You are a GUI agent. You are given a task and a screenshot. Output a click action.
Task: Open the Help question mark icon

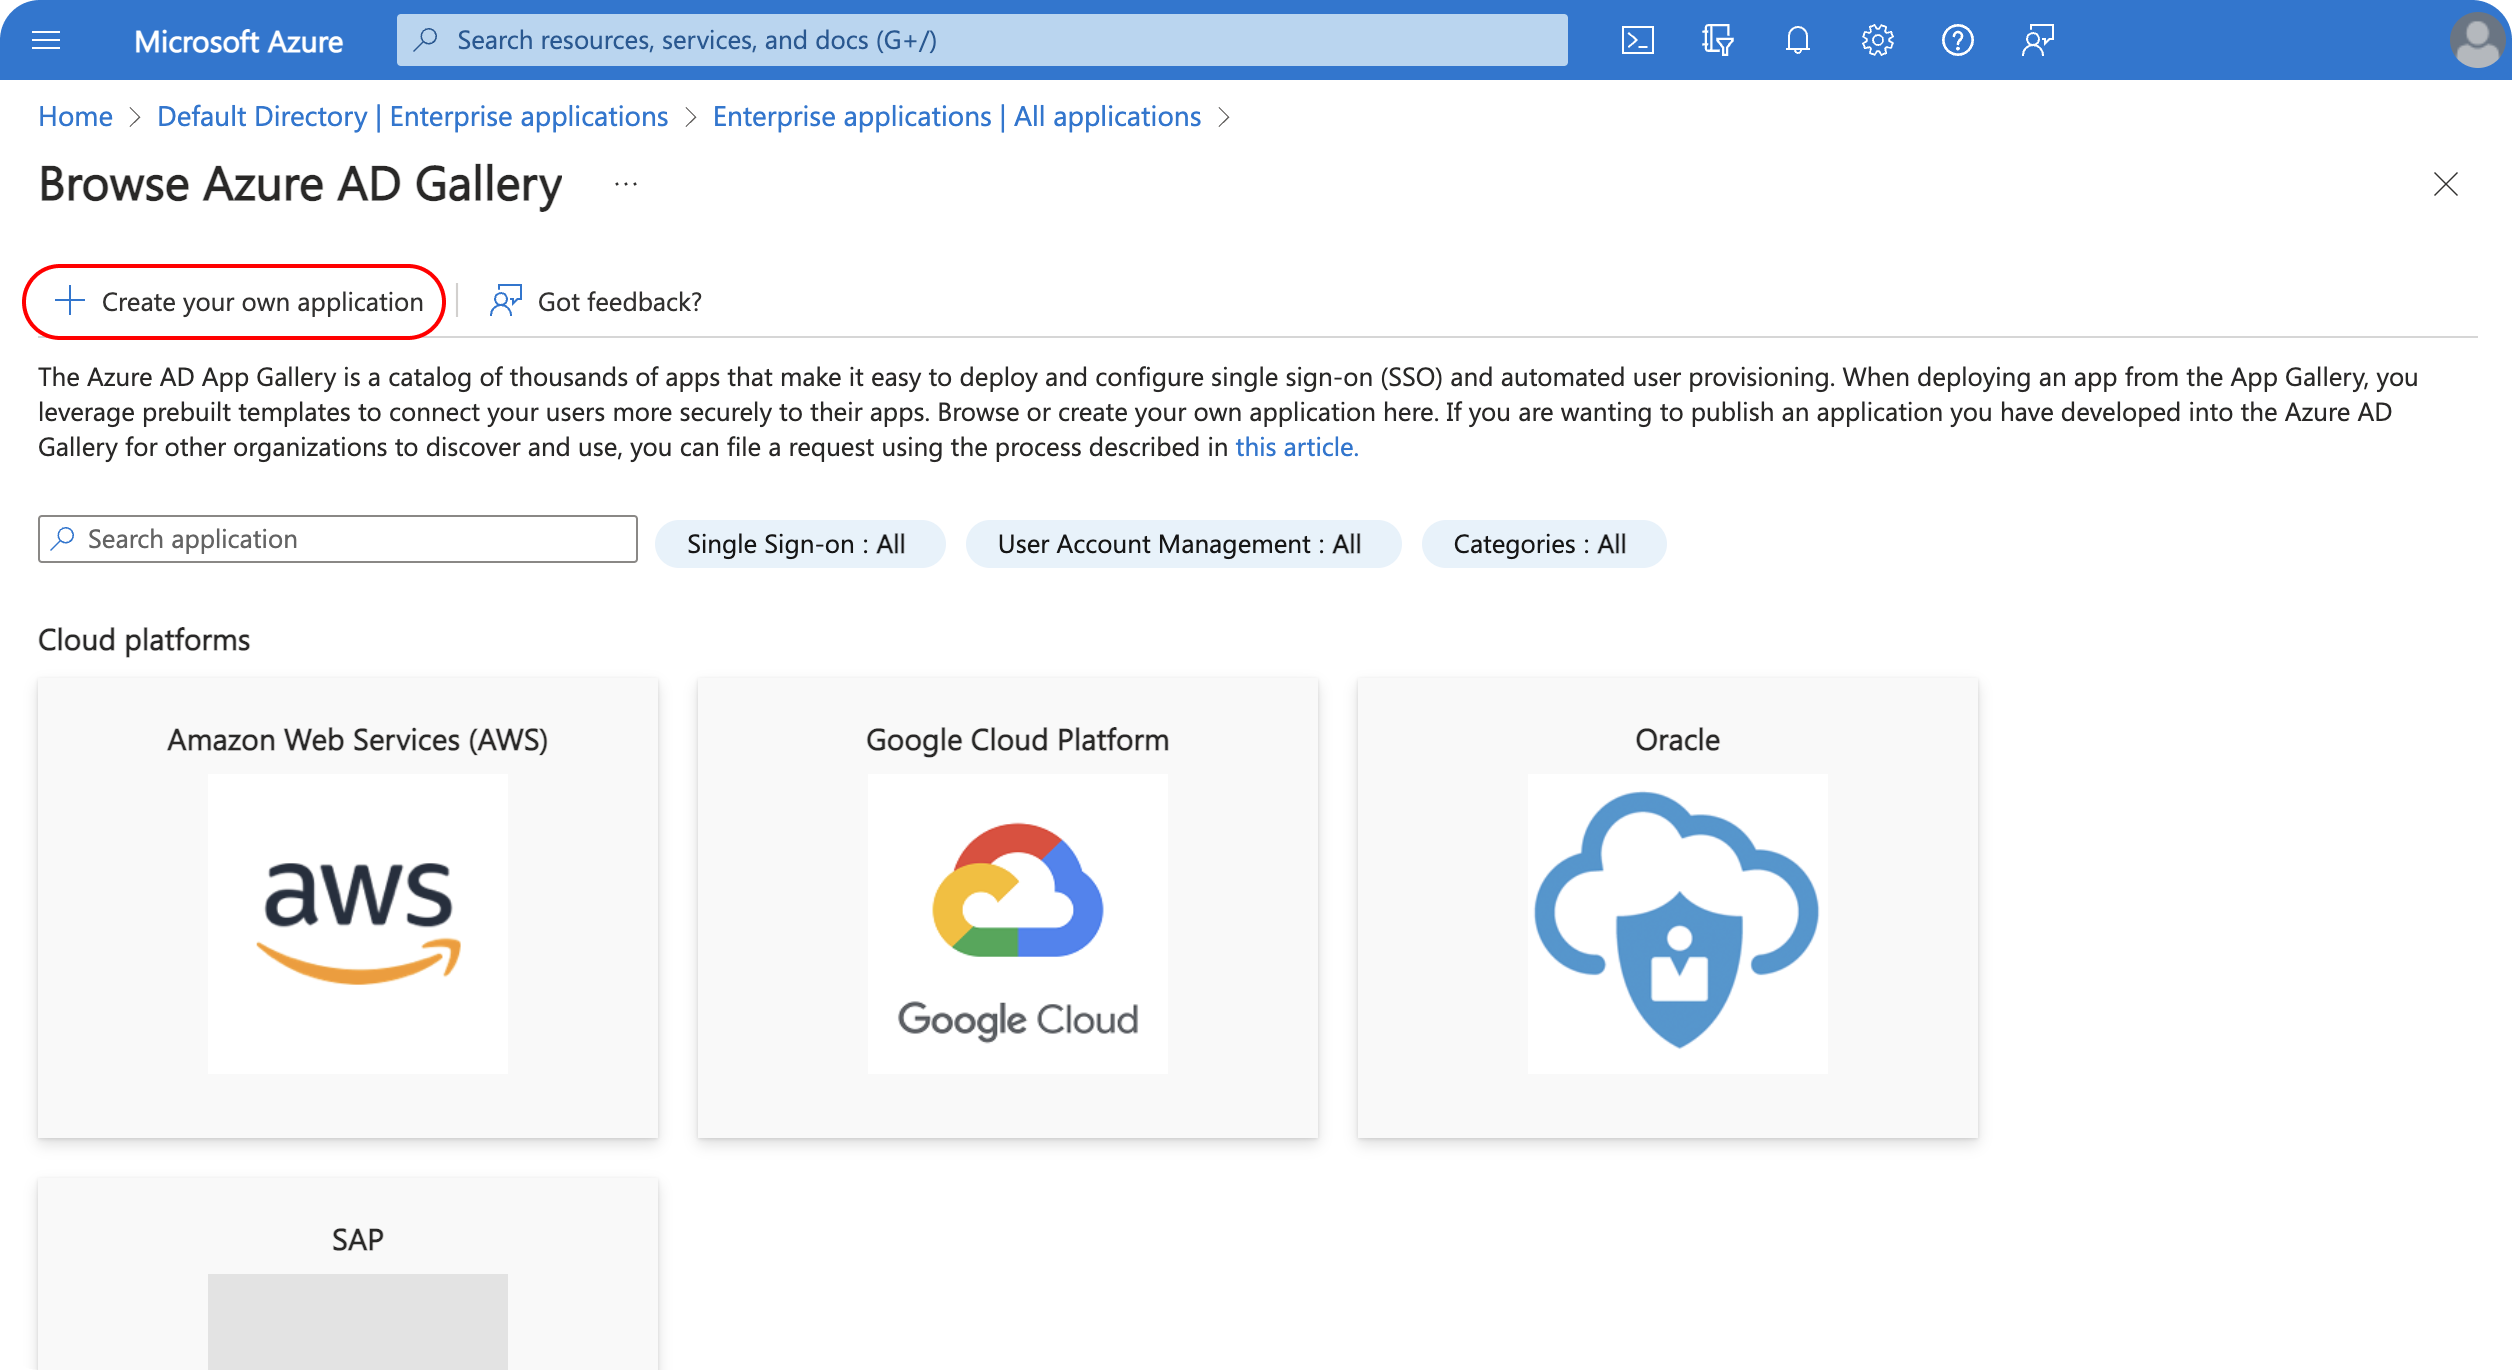tap(1957, 40)
